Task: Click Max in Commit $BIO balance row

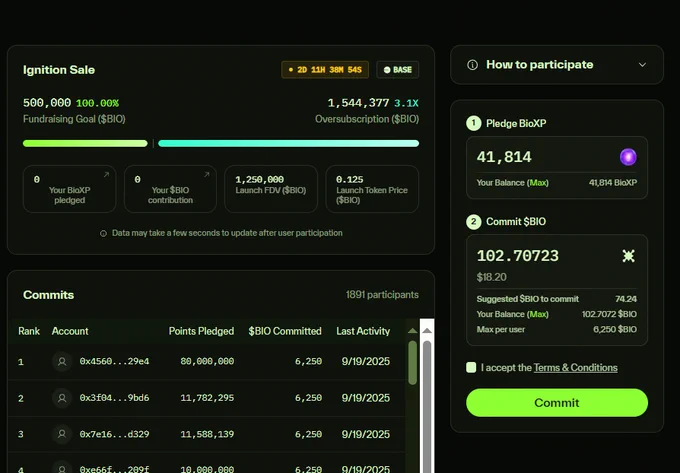Action: click(x=538, y=314)
